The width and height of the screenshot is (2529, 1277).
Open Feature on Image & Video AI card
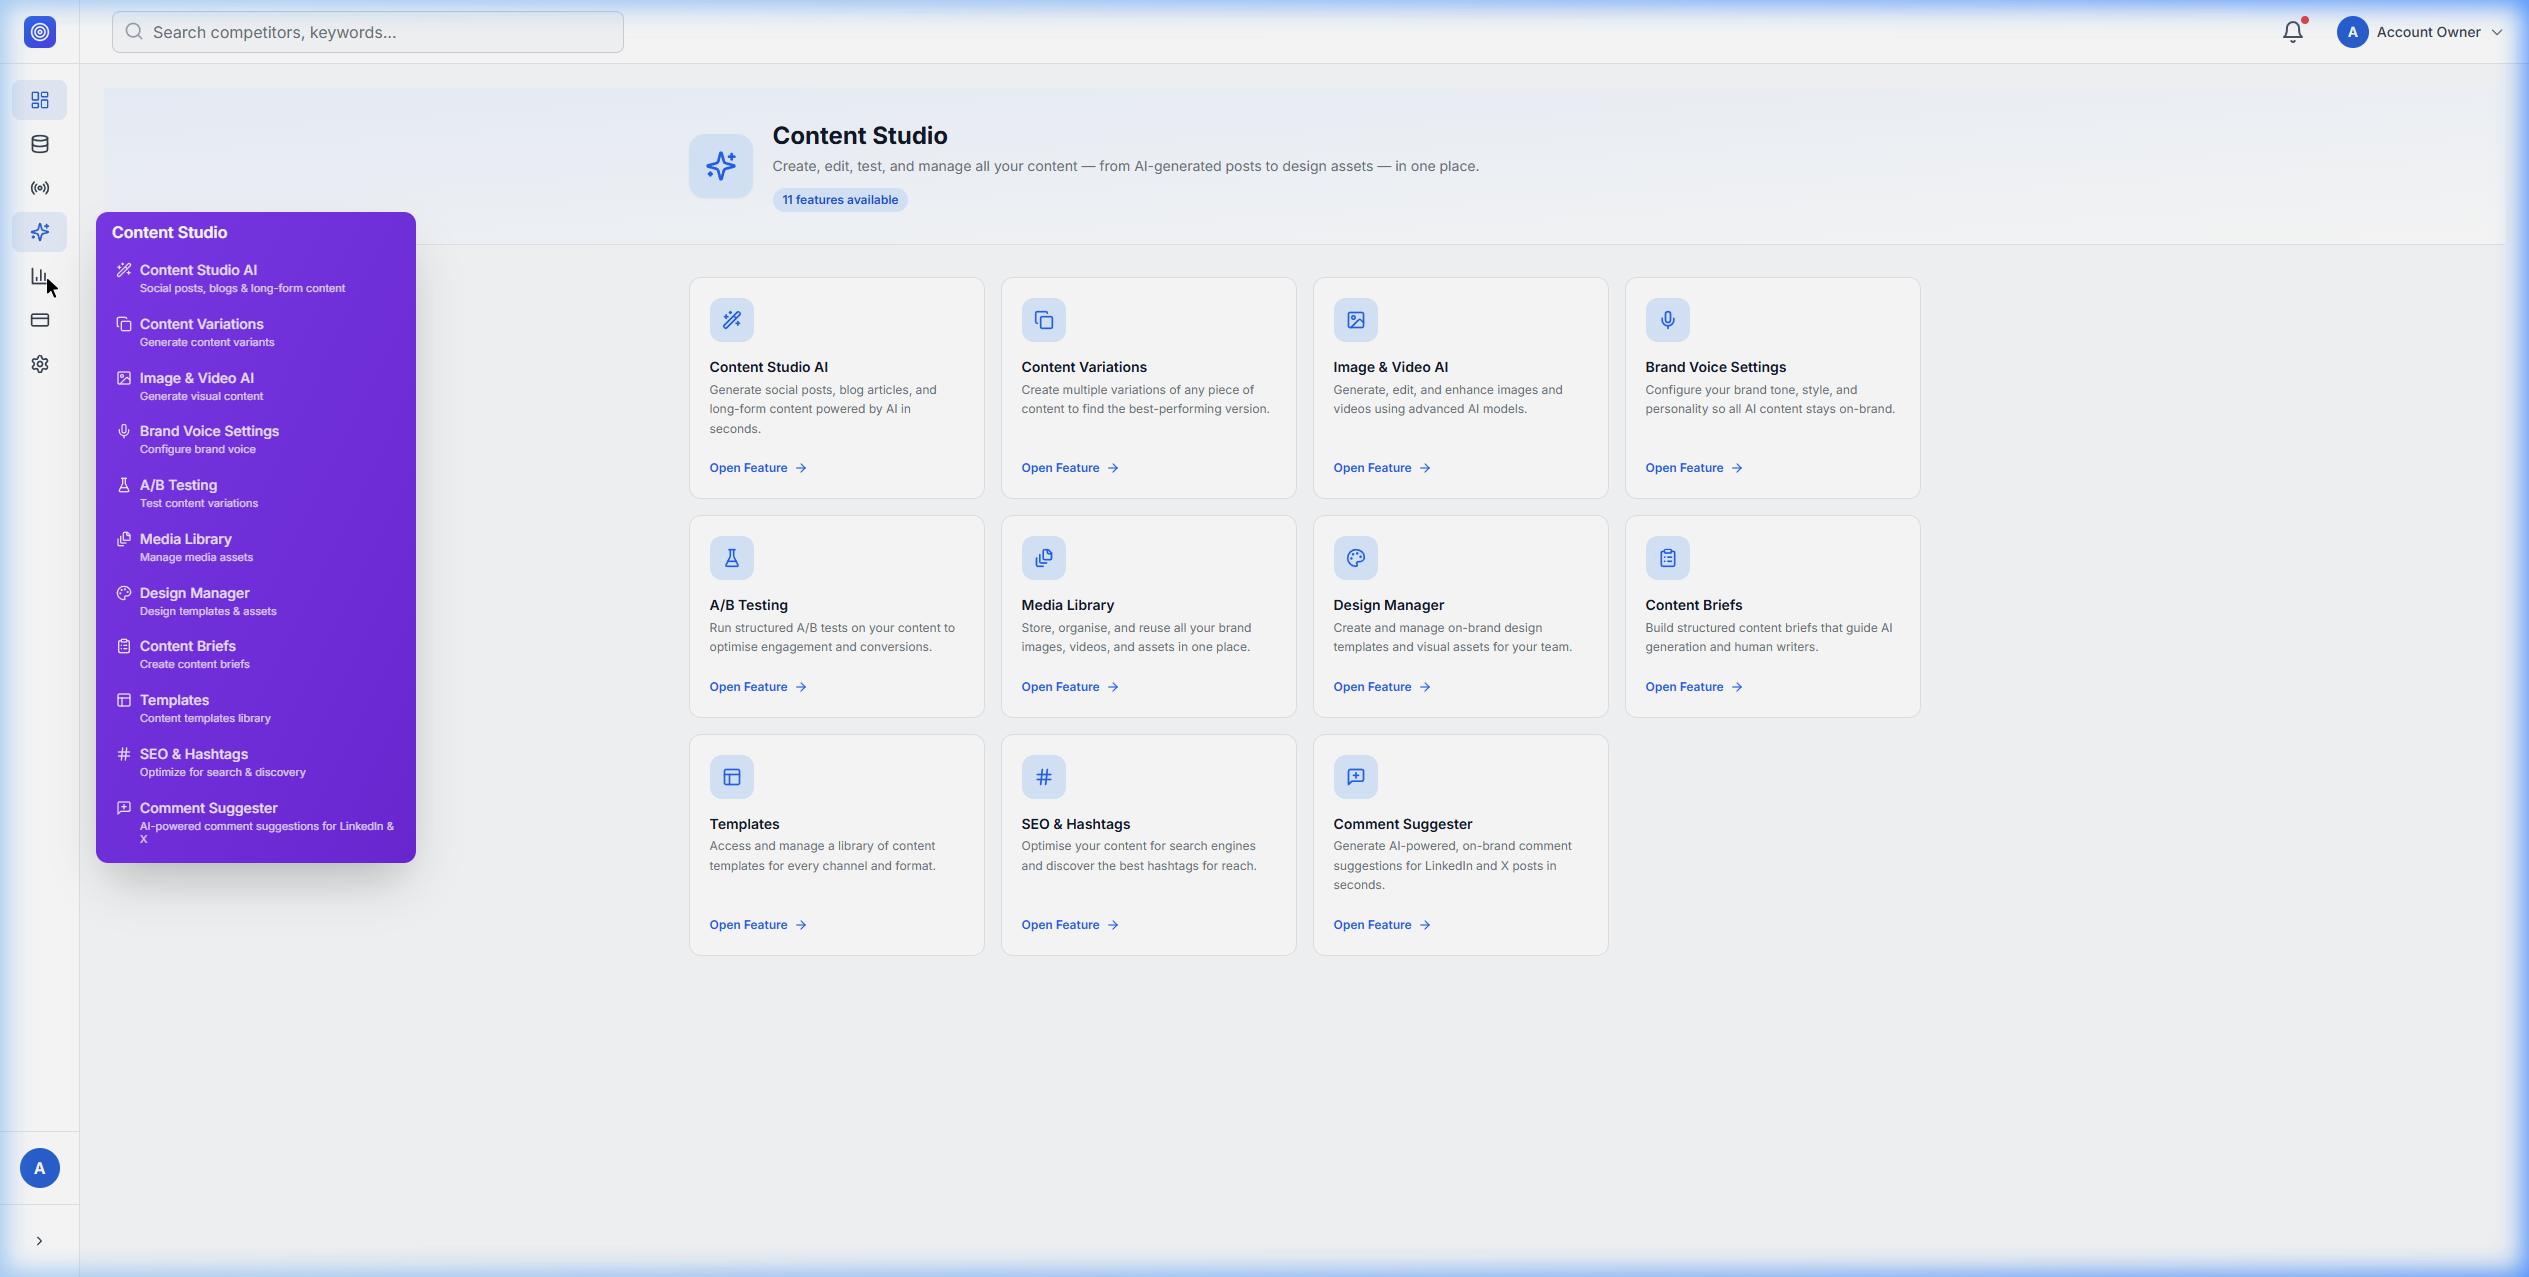click(x=1382, y=468)
